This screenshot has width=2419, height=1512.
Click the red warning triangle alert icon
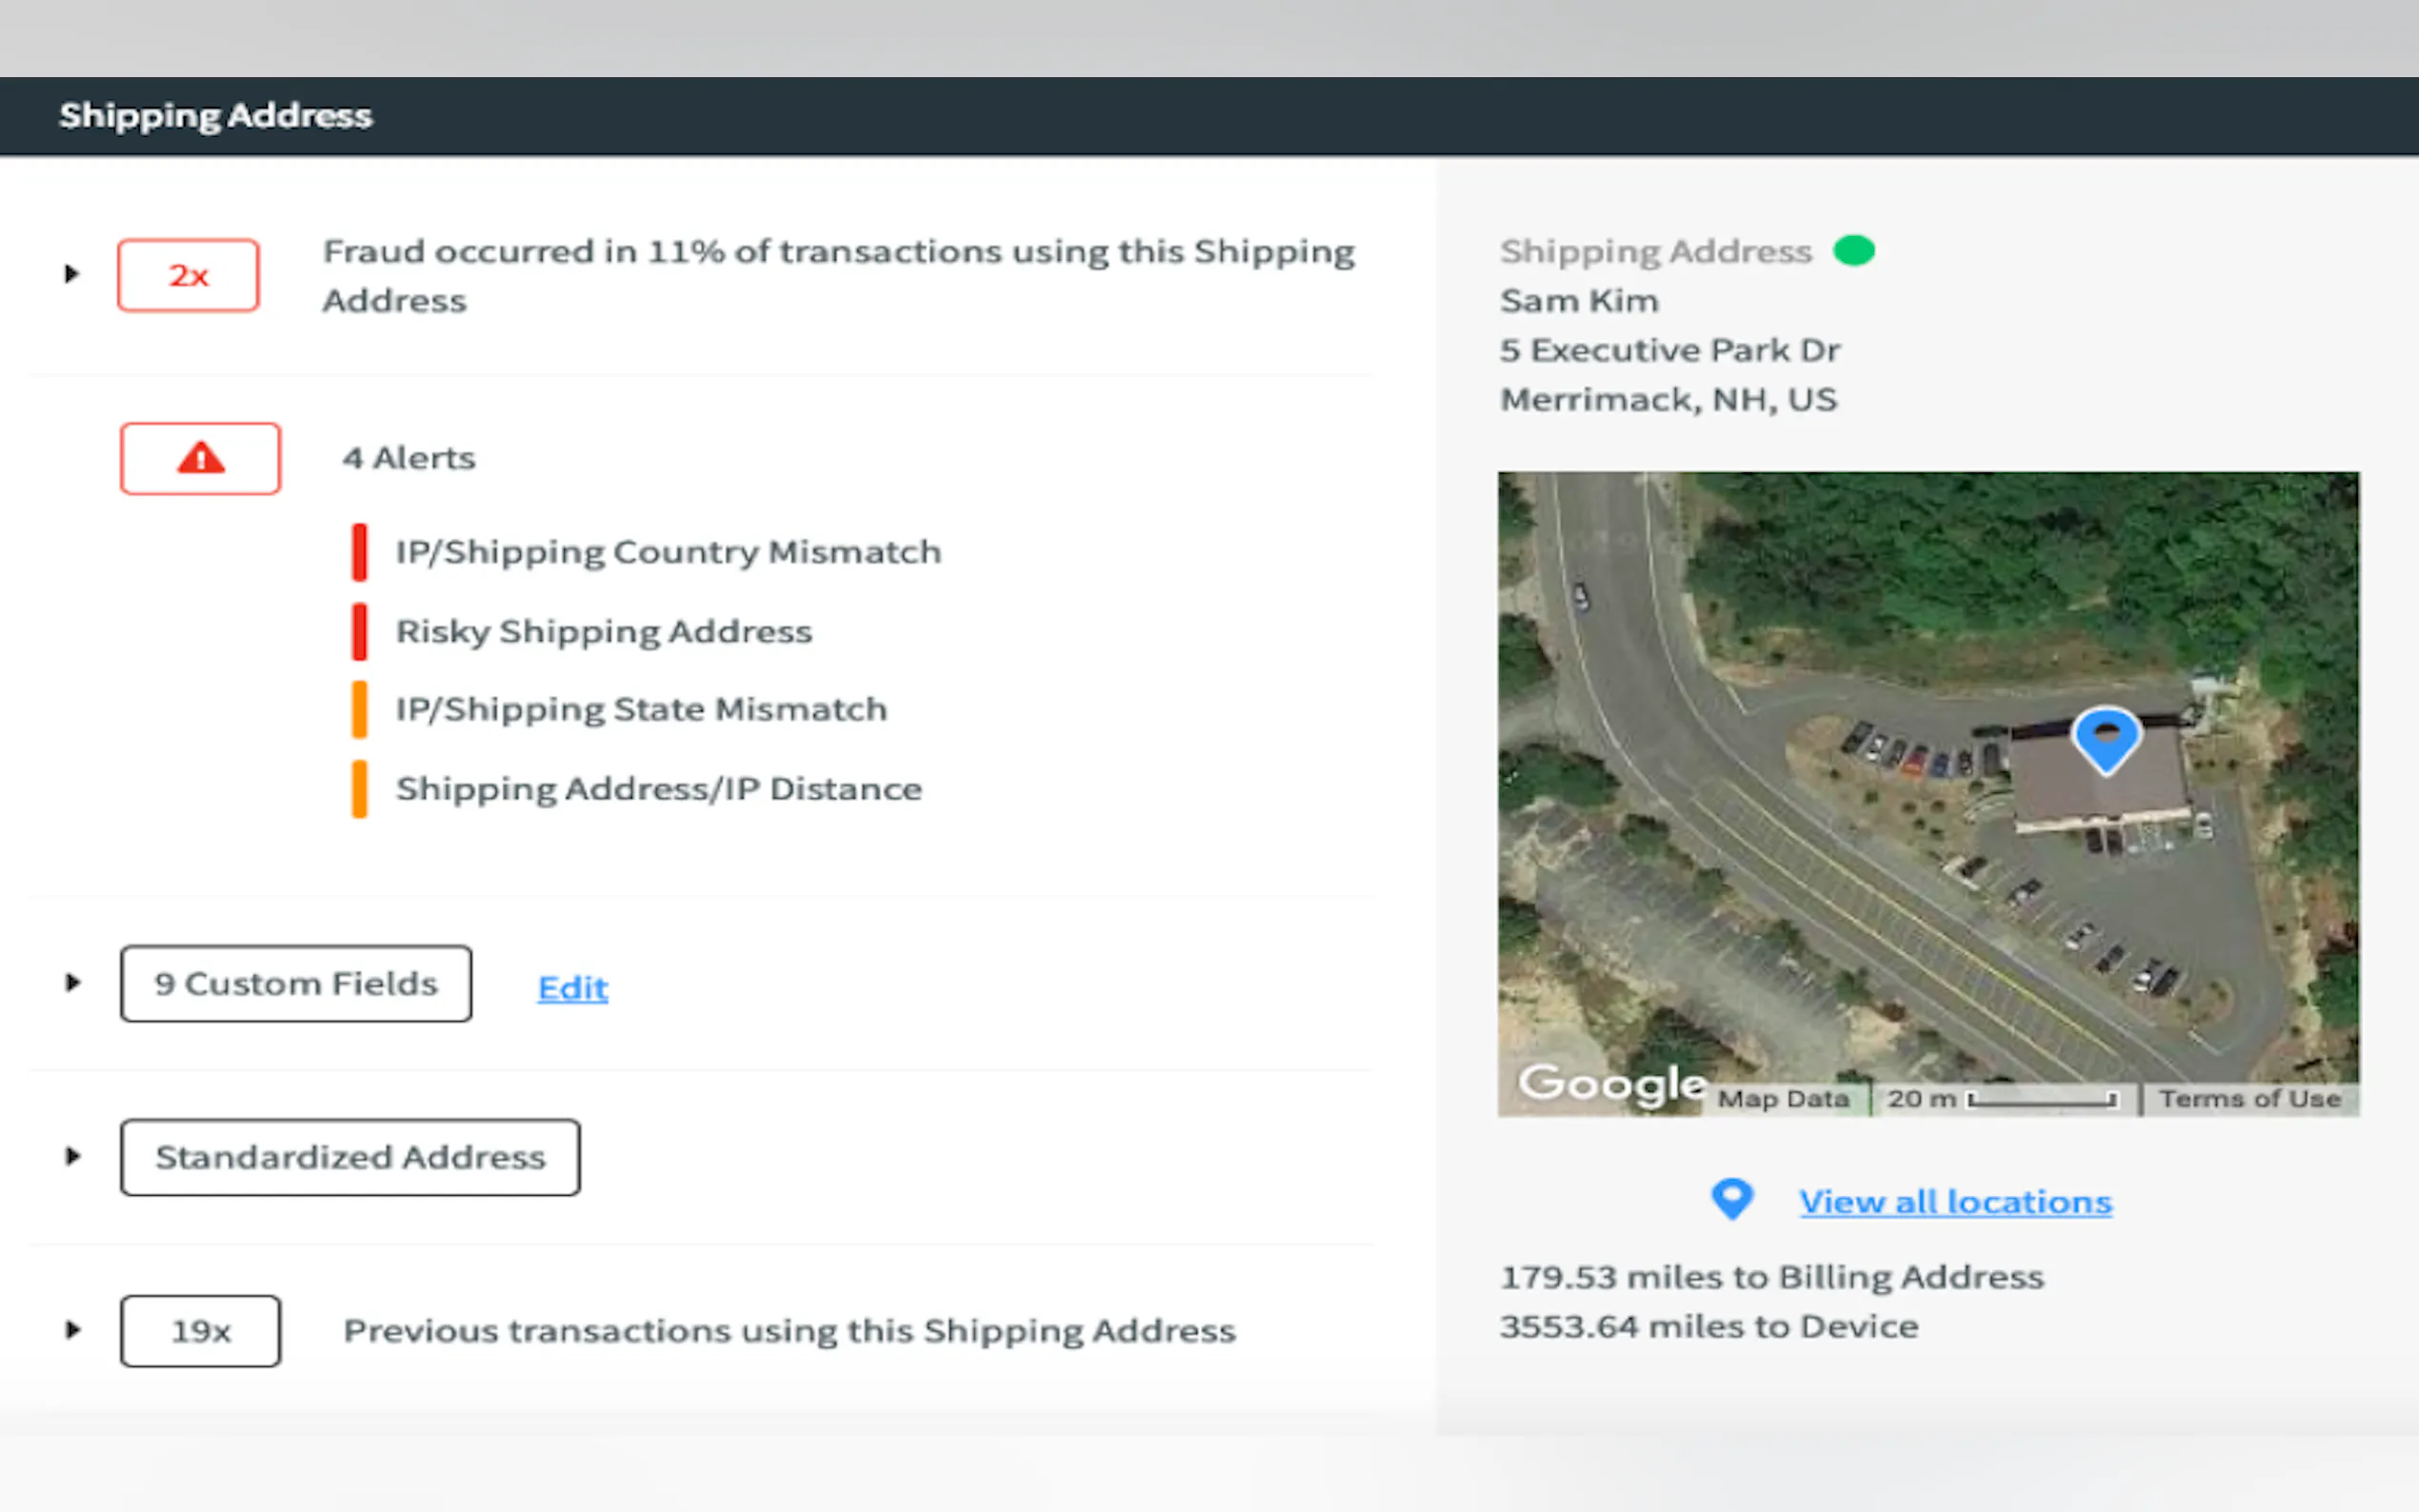click(x=200, y=459)
